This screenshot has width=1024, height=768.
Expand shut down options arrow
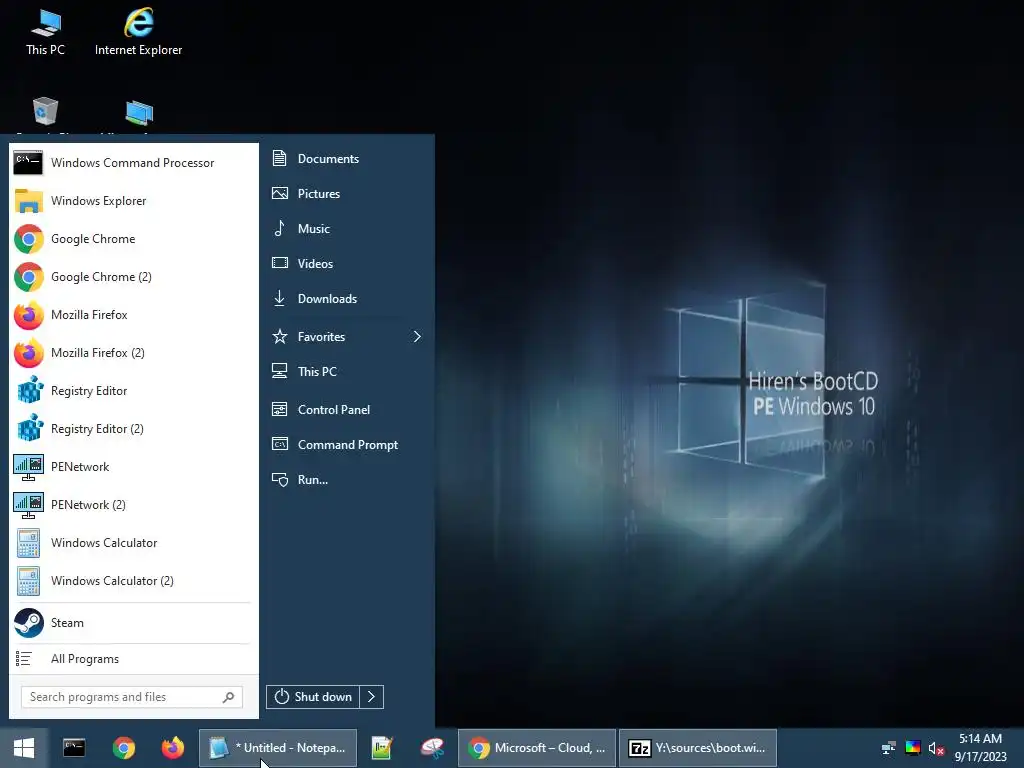point(372,697)
